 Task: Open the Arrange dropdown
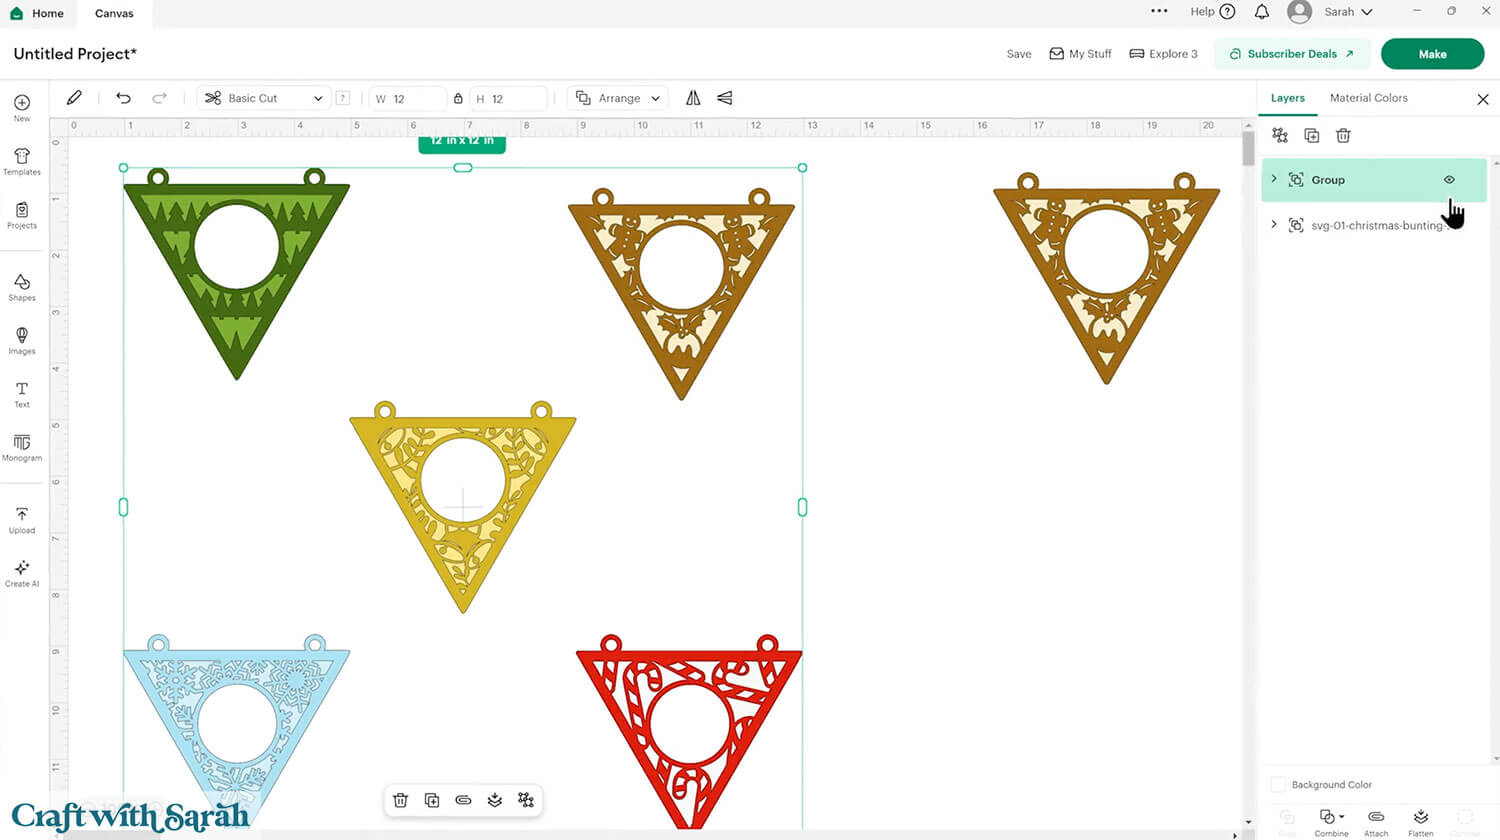click(x=617, y=98)
